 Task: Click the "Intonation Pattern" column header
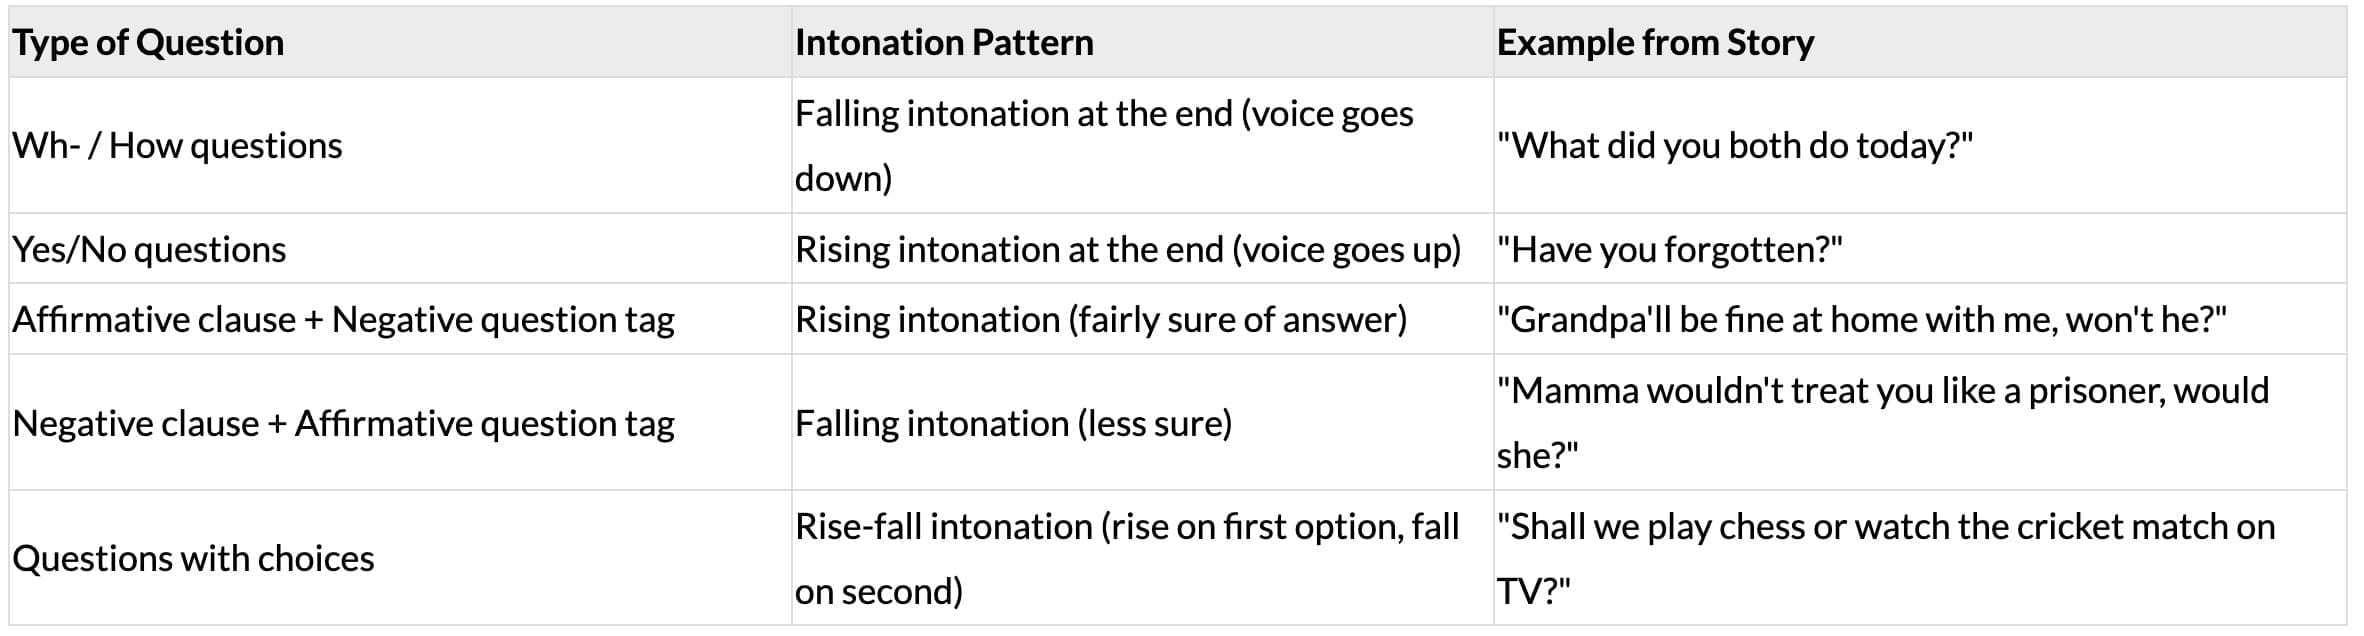pyautogui.click(x=944, y=43)
